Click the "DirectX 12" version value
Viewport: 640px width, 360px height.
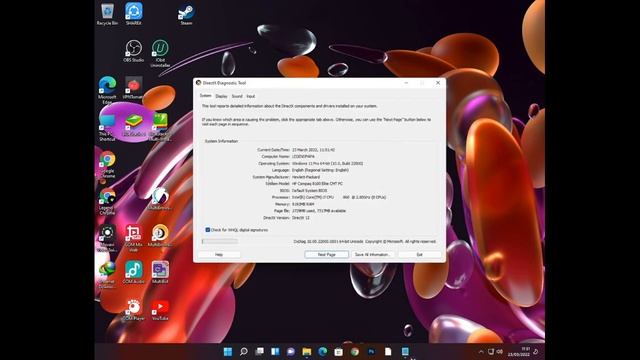[x=301, y=218]
